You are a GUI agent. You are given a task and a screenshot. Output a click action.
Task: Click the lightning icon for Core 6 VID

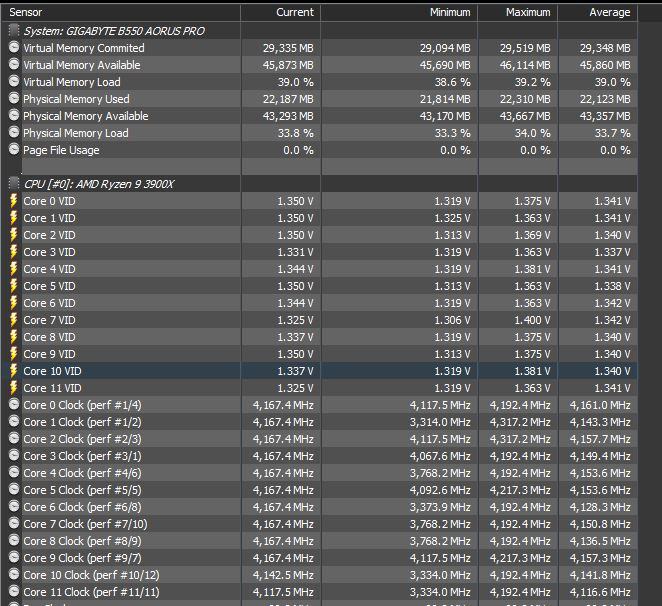[x=14, y=302]
